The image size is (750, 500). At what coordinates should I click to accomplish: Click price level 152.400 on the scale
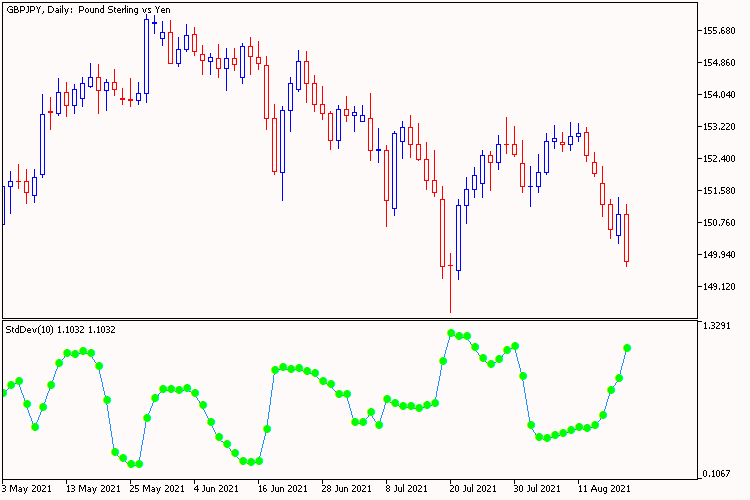click(719, 159)
